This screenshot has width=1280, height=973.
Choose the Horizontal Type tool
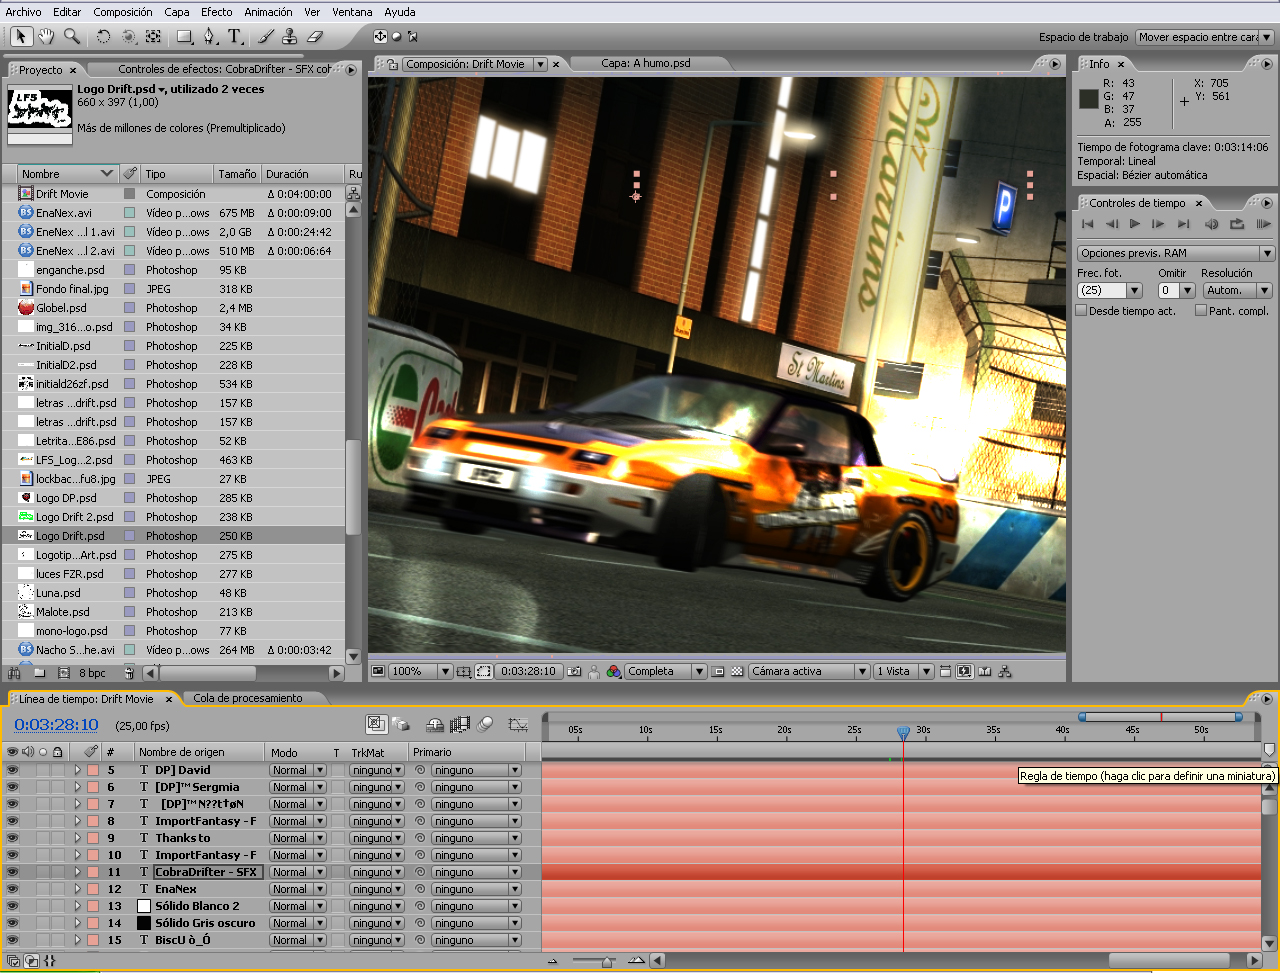click(x=235, y=37)
